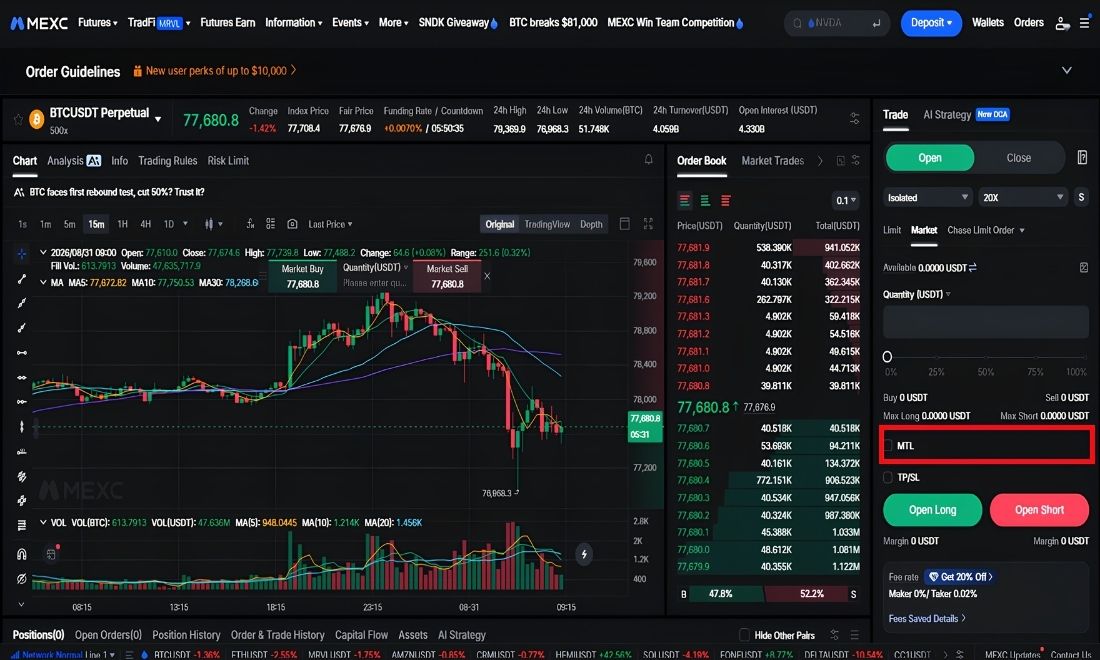
Task: Show buy-only order book view
Action: click(x=705, y=201)
